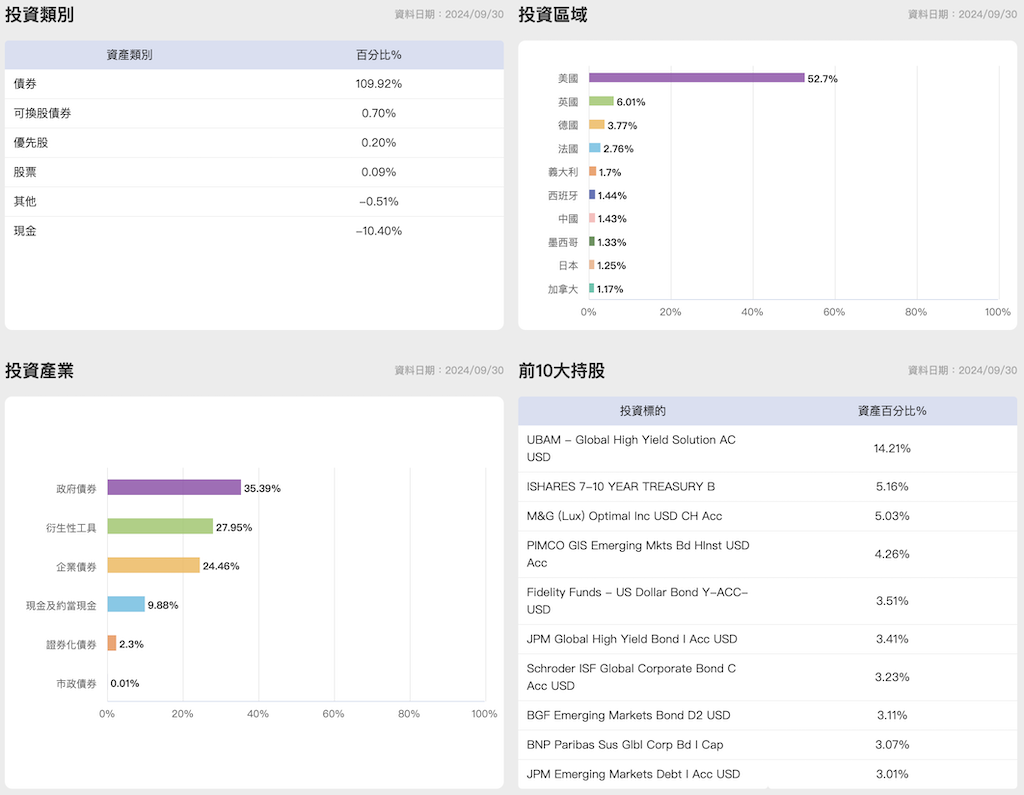Select the blue 現金及約當現金 bar
Screen dimensions: 1024x795
pos(126,605)
